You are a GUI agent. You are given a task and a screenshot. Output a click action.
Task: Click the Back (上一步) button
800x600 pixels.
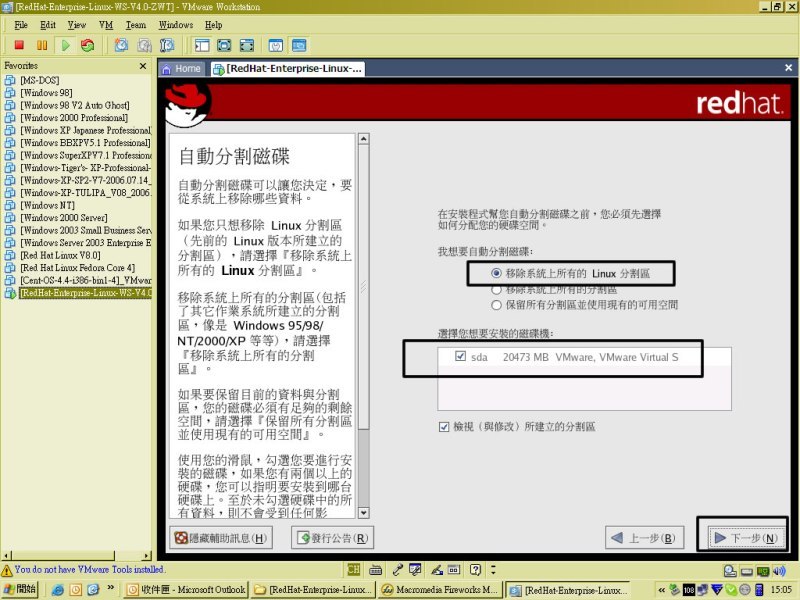644,538
